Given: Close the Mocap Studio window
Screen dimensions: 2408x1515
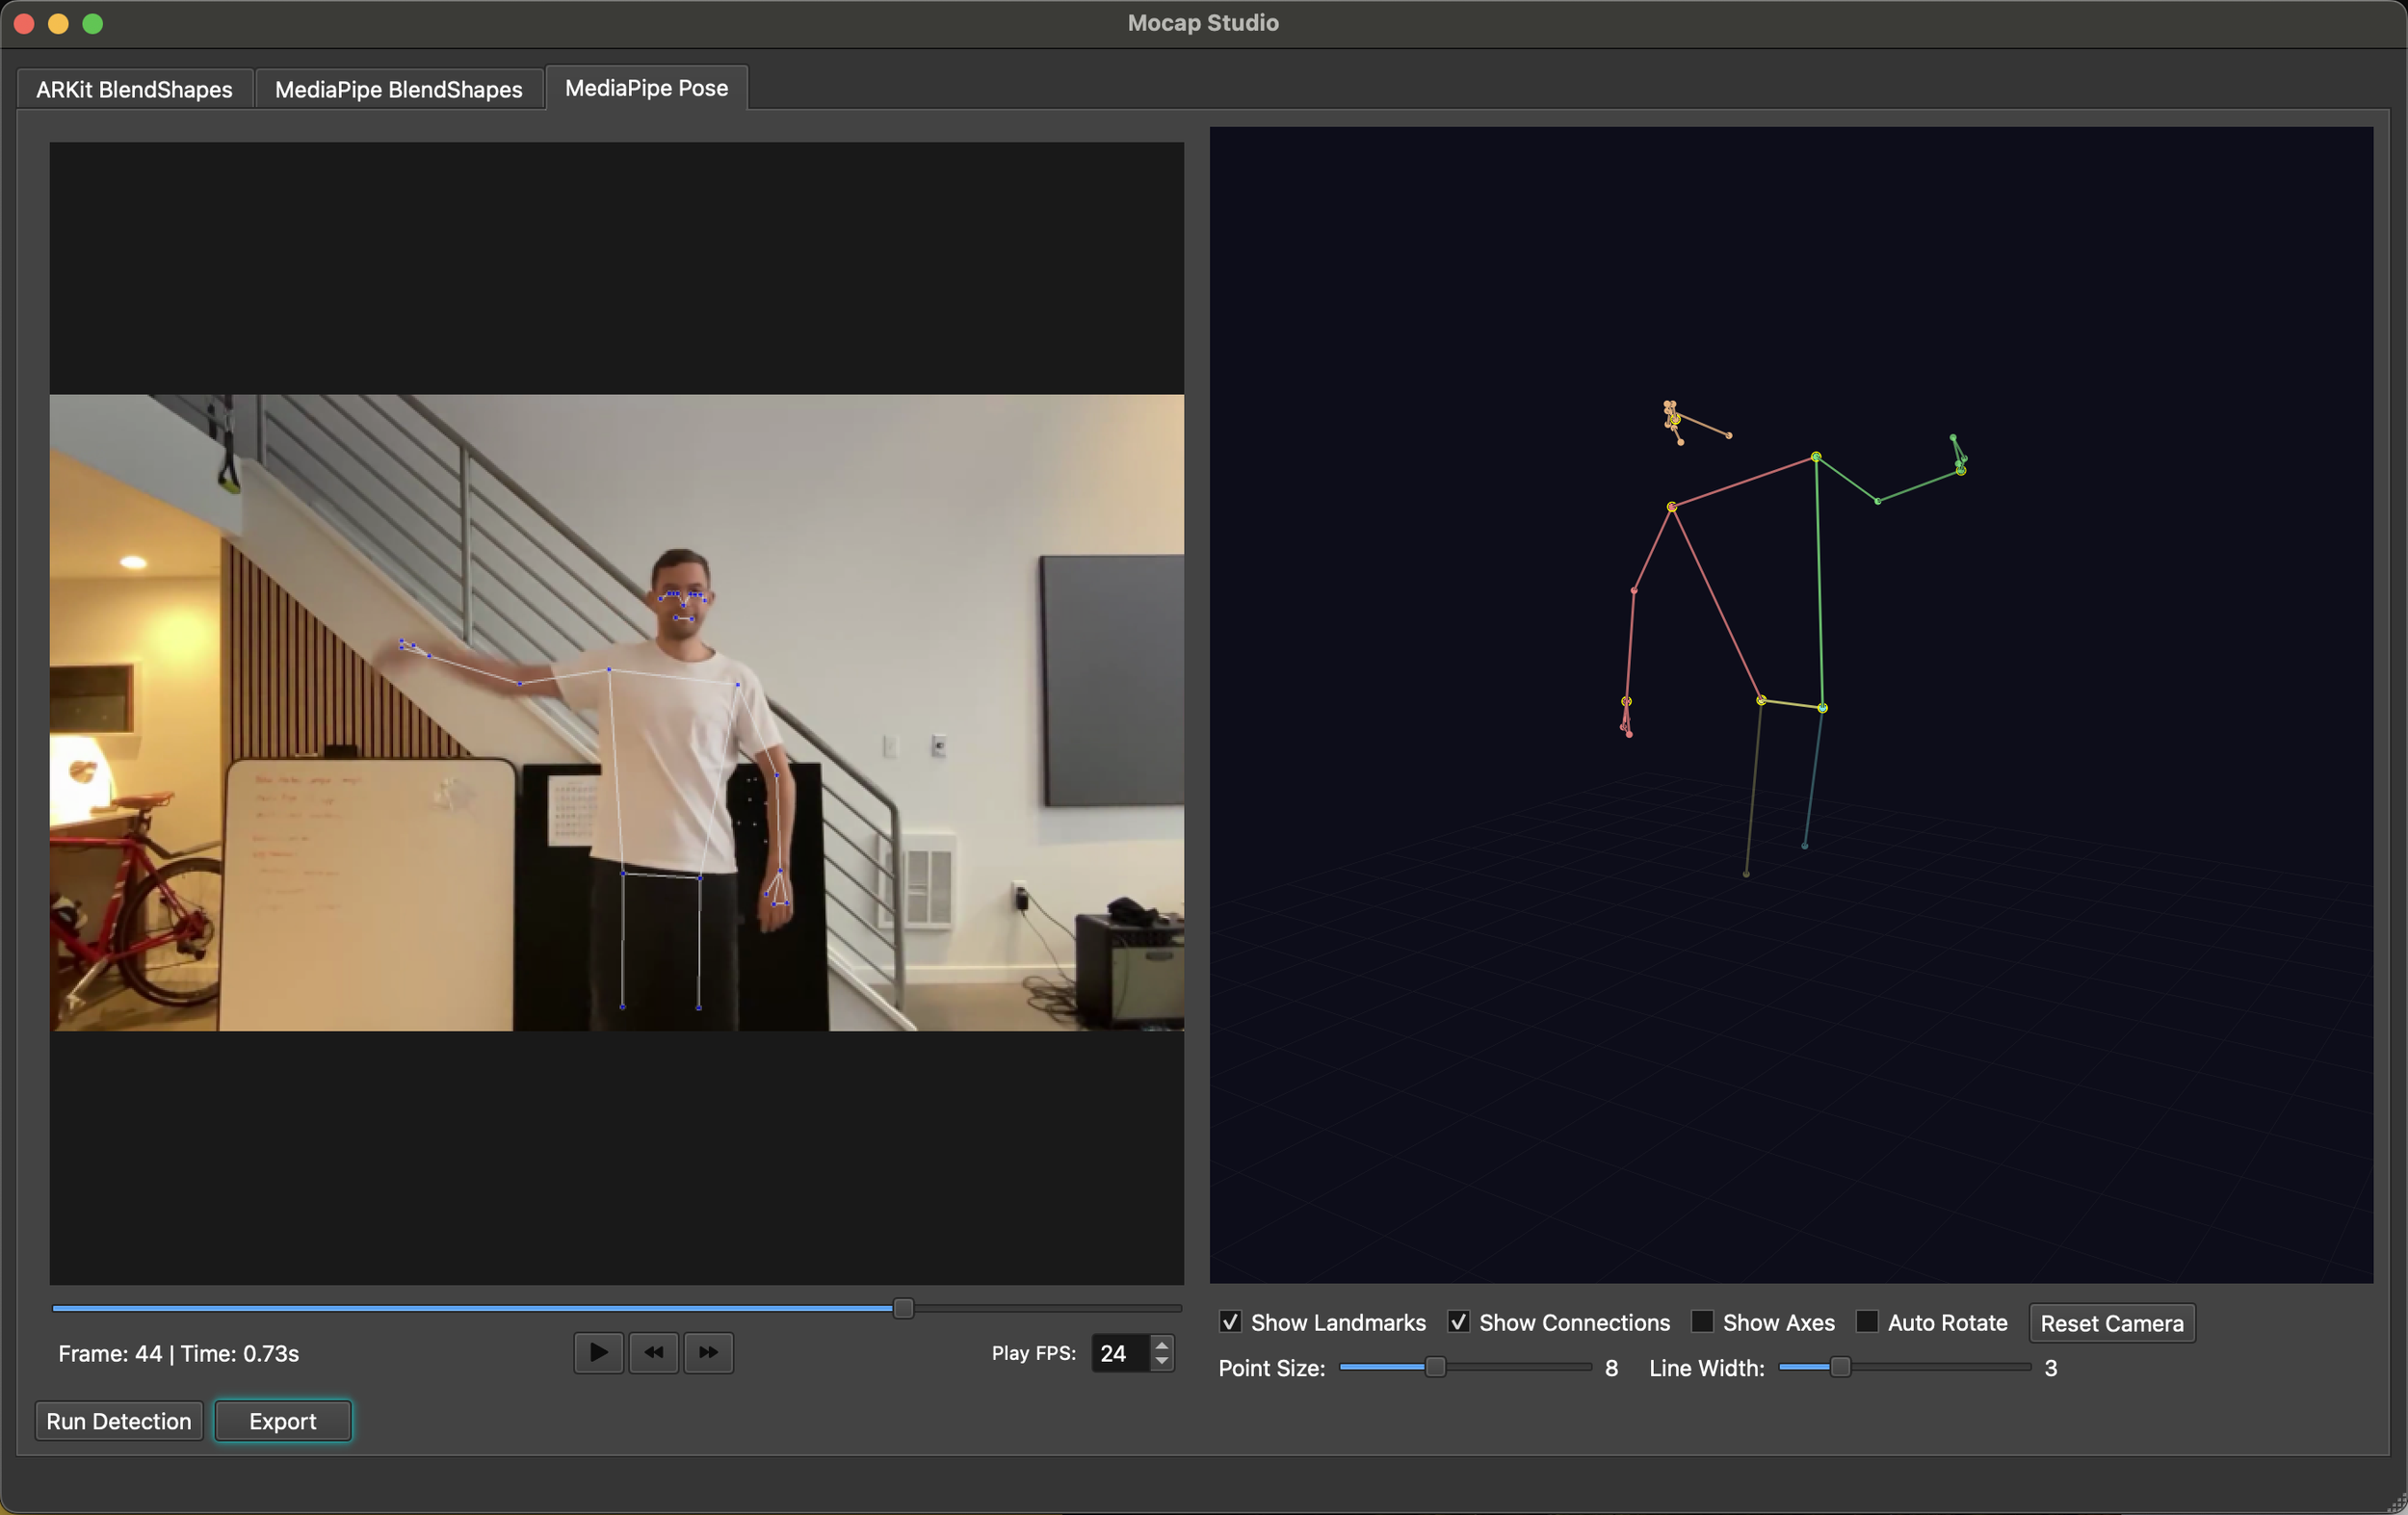Looking at the screenshot, I should [x=24, y=24].
